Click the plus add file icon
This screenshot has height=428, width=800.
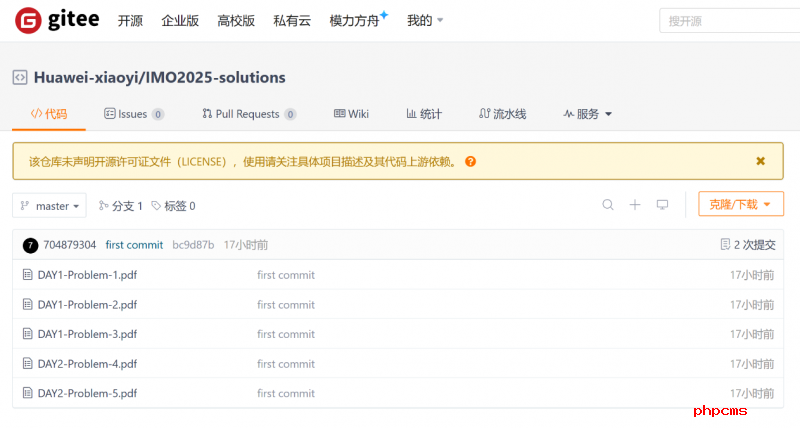pyautogui.click(x=635, y=205)
